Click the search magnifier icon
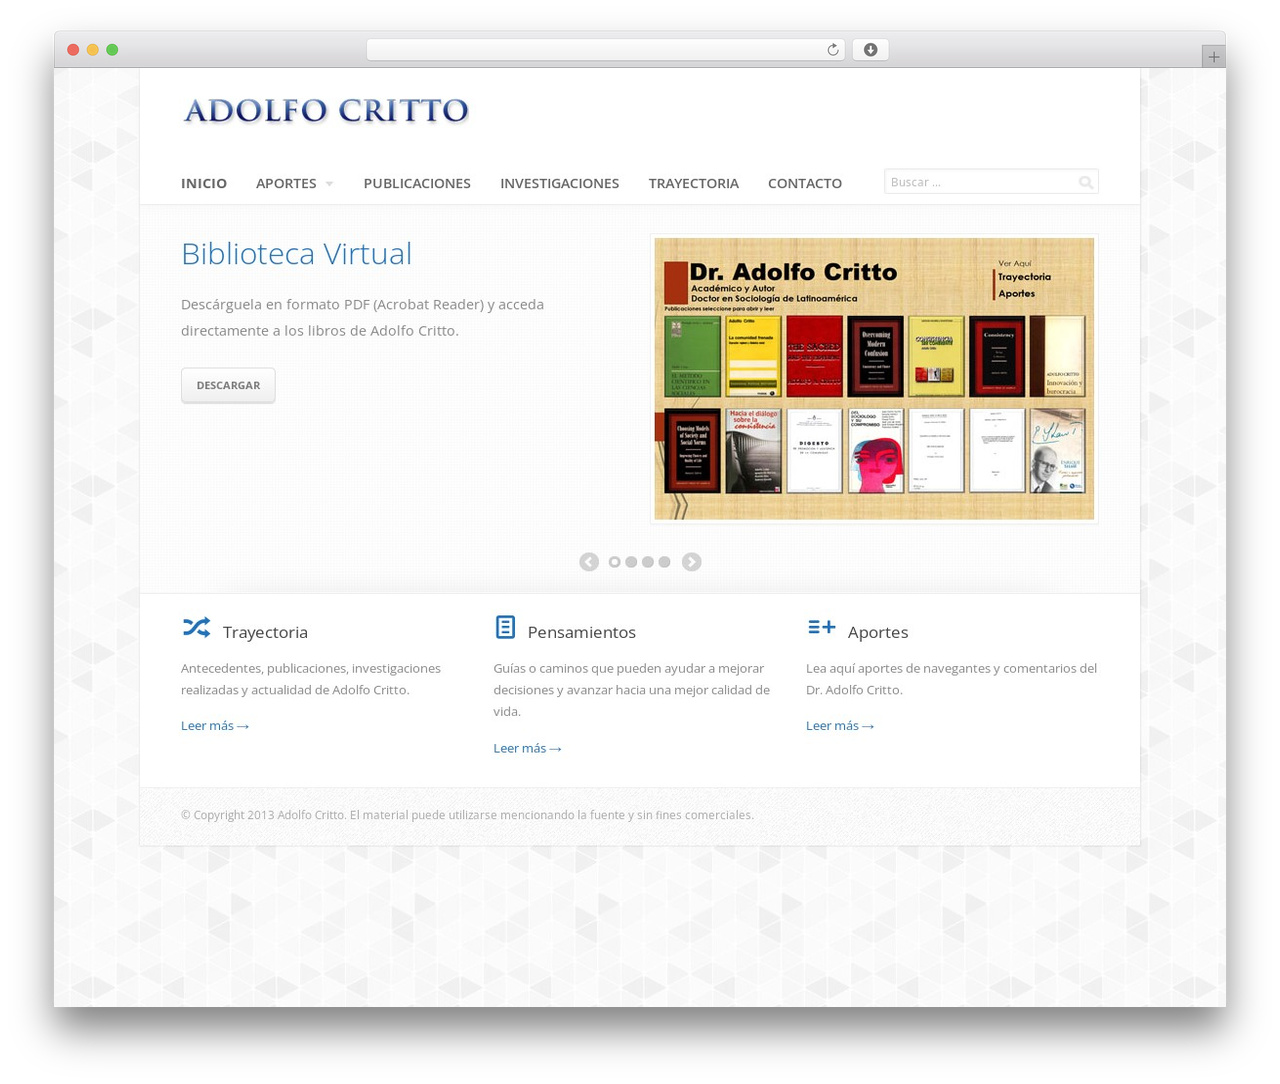This screenshot has width=1280, height=1084. [x=1085, y=182]
